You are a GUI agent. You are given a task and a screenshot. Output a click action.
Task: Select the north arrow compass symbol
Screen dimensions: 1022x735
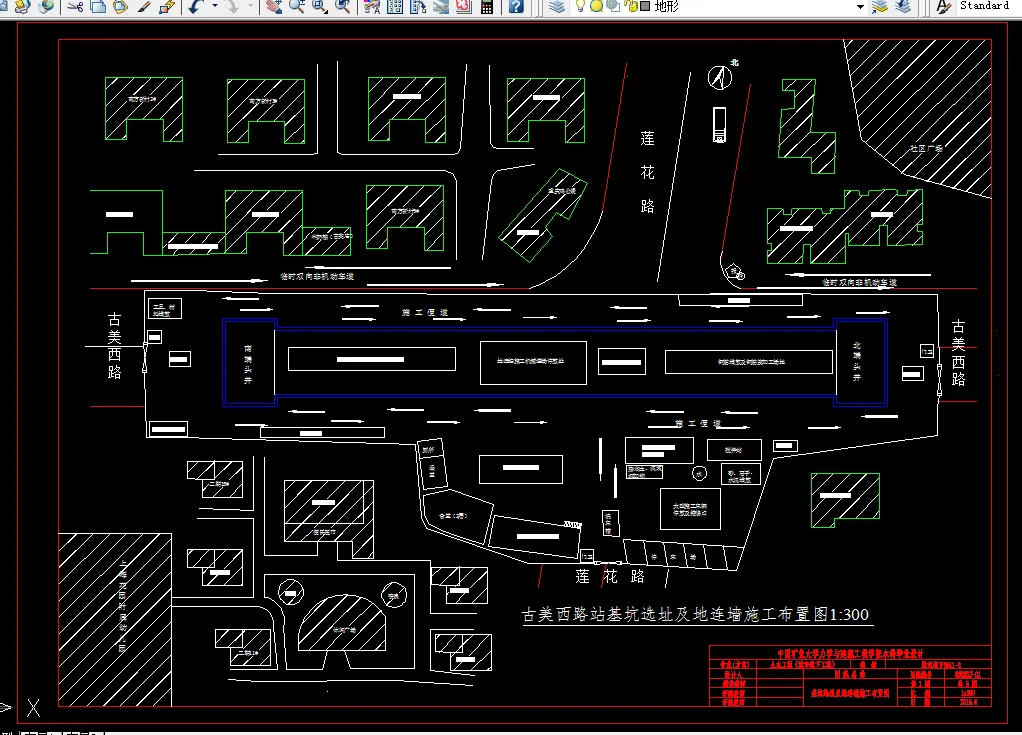click(x=722, y=76)
